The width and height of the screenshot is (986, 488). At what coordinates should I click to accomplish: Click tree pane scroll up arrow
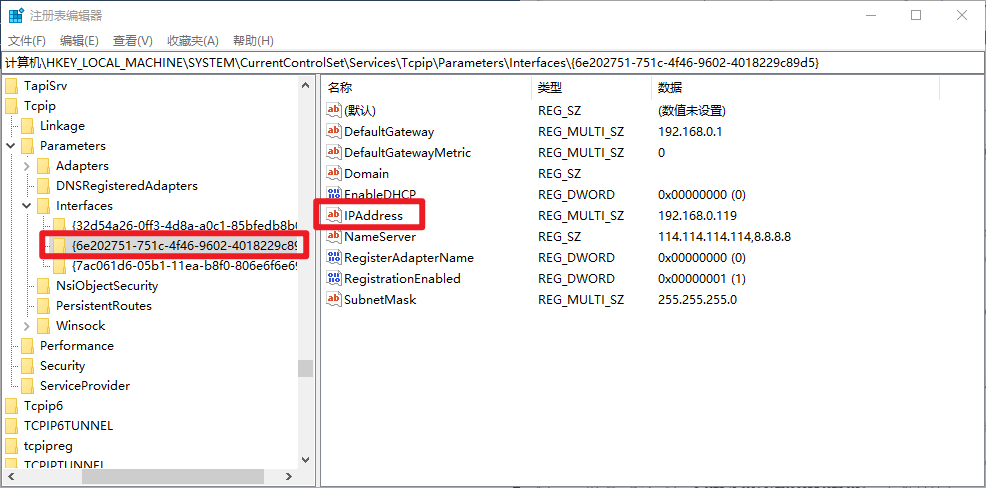(306, 86)
